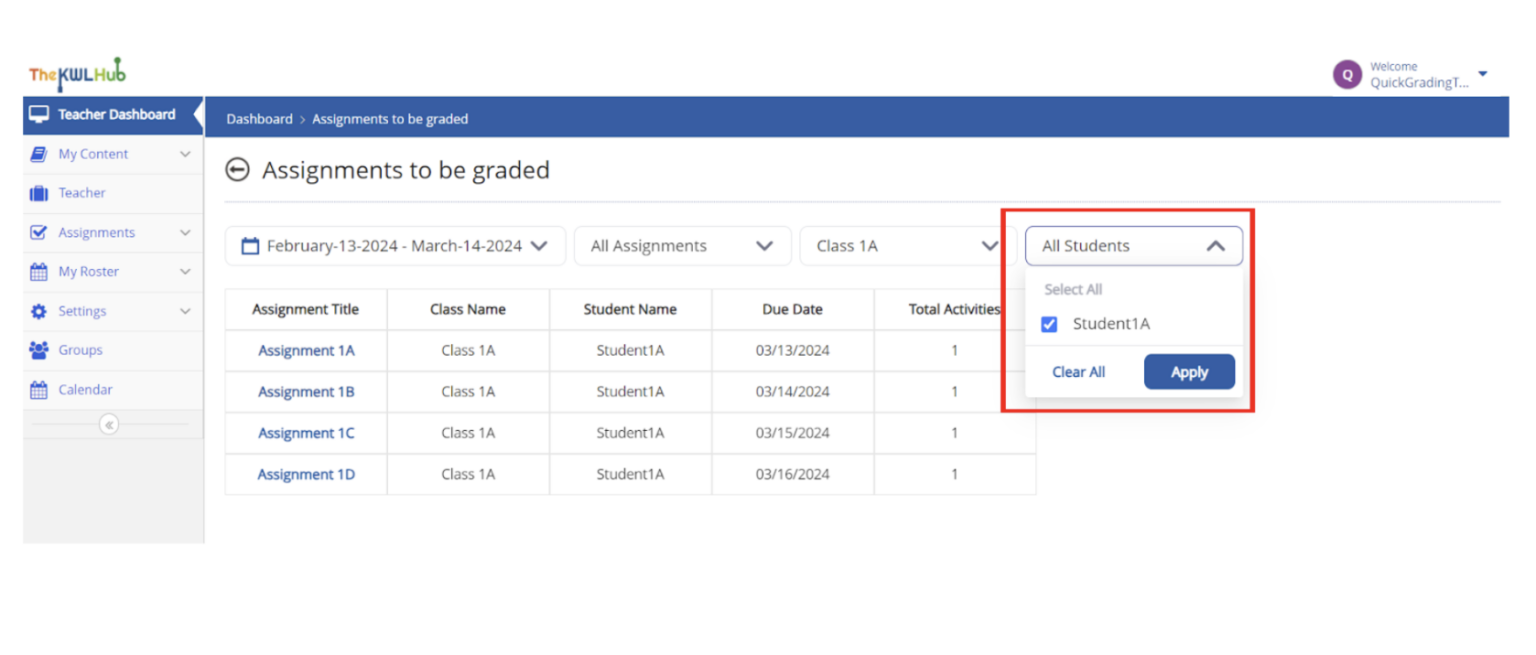Click the Apply button

(x=1189, y=372)
